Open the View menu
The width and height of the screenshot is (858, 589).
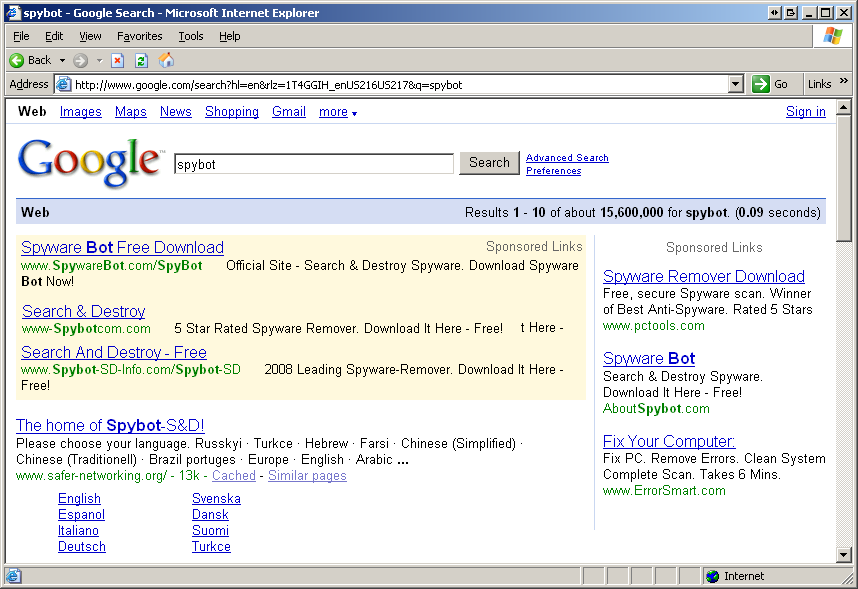coord(90,36)
